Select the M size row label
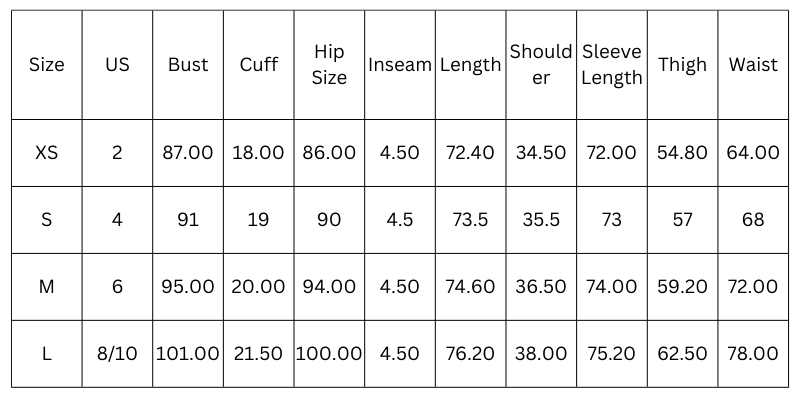 47,287
